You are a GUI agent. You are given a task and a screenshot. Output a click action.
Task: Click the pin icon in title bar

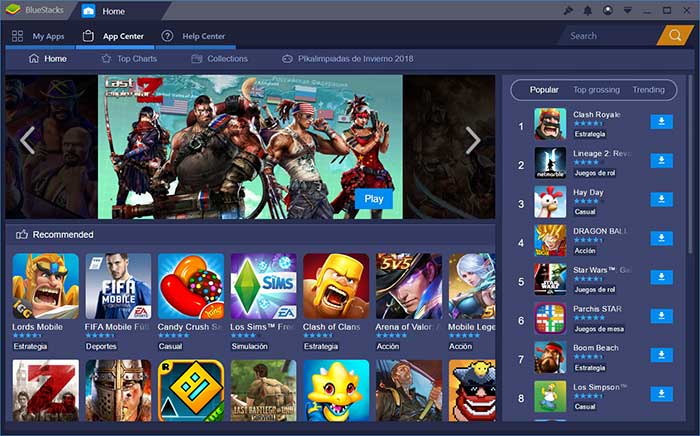click(x=568, y=10)
